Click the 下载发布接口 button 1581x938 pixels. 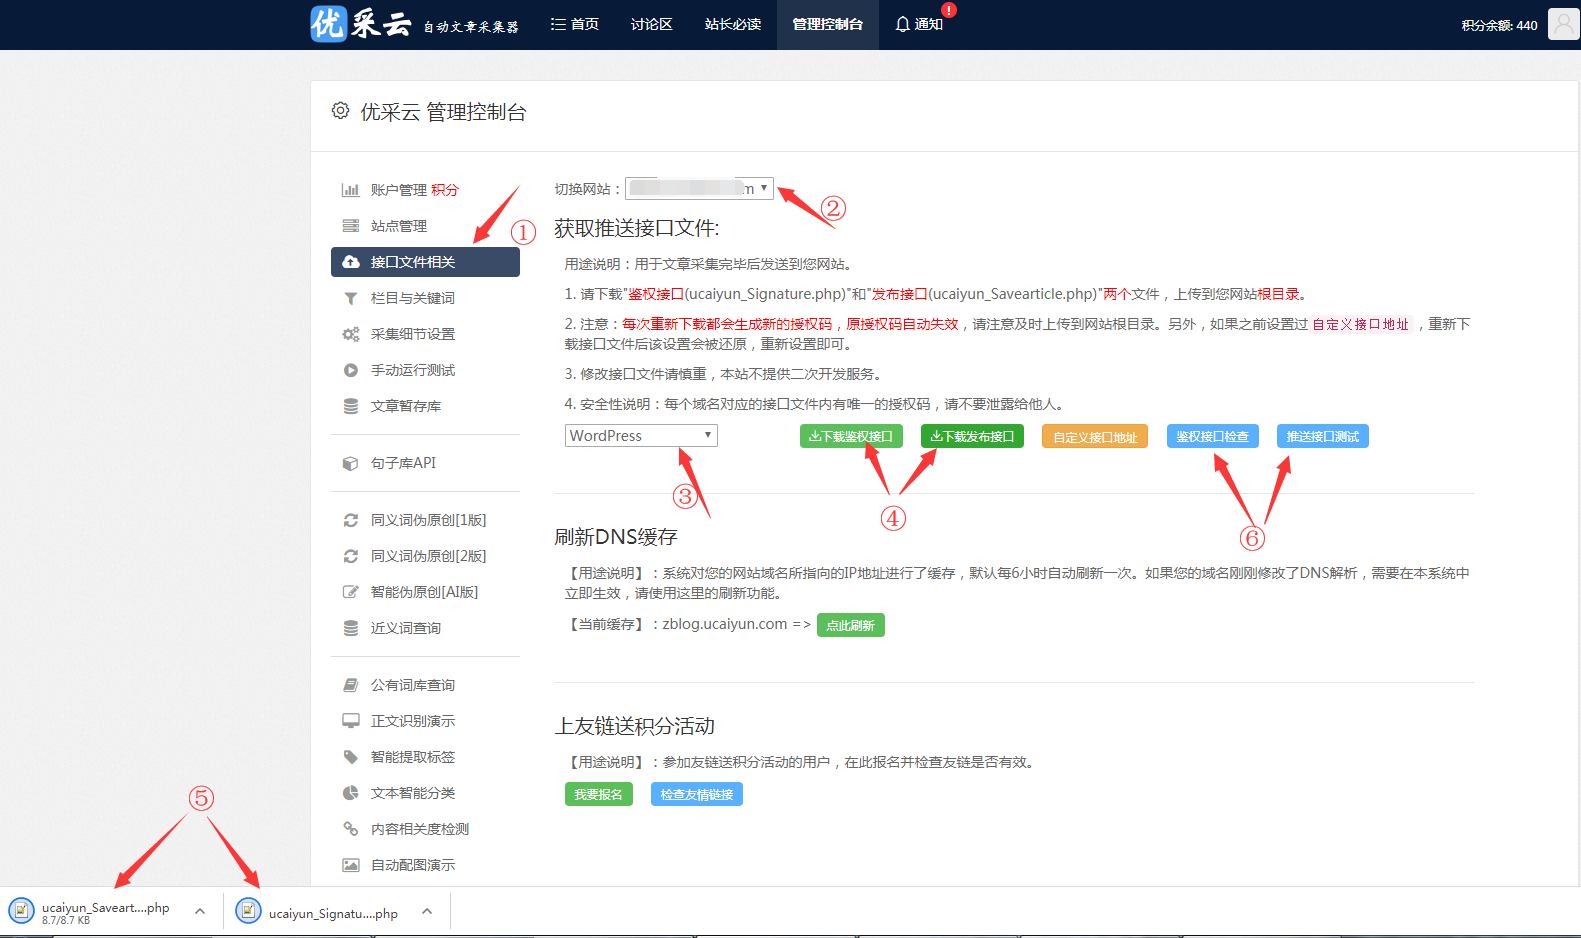(972, 436)
